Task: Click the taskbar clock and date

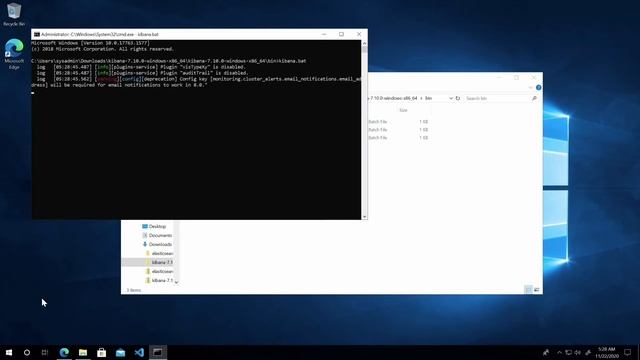Action: coord(607,352)
